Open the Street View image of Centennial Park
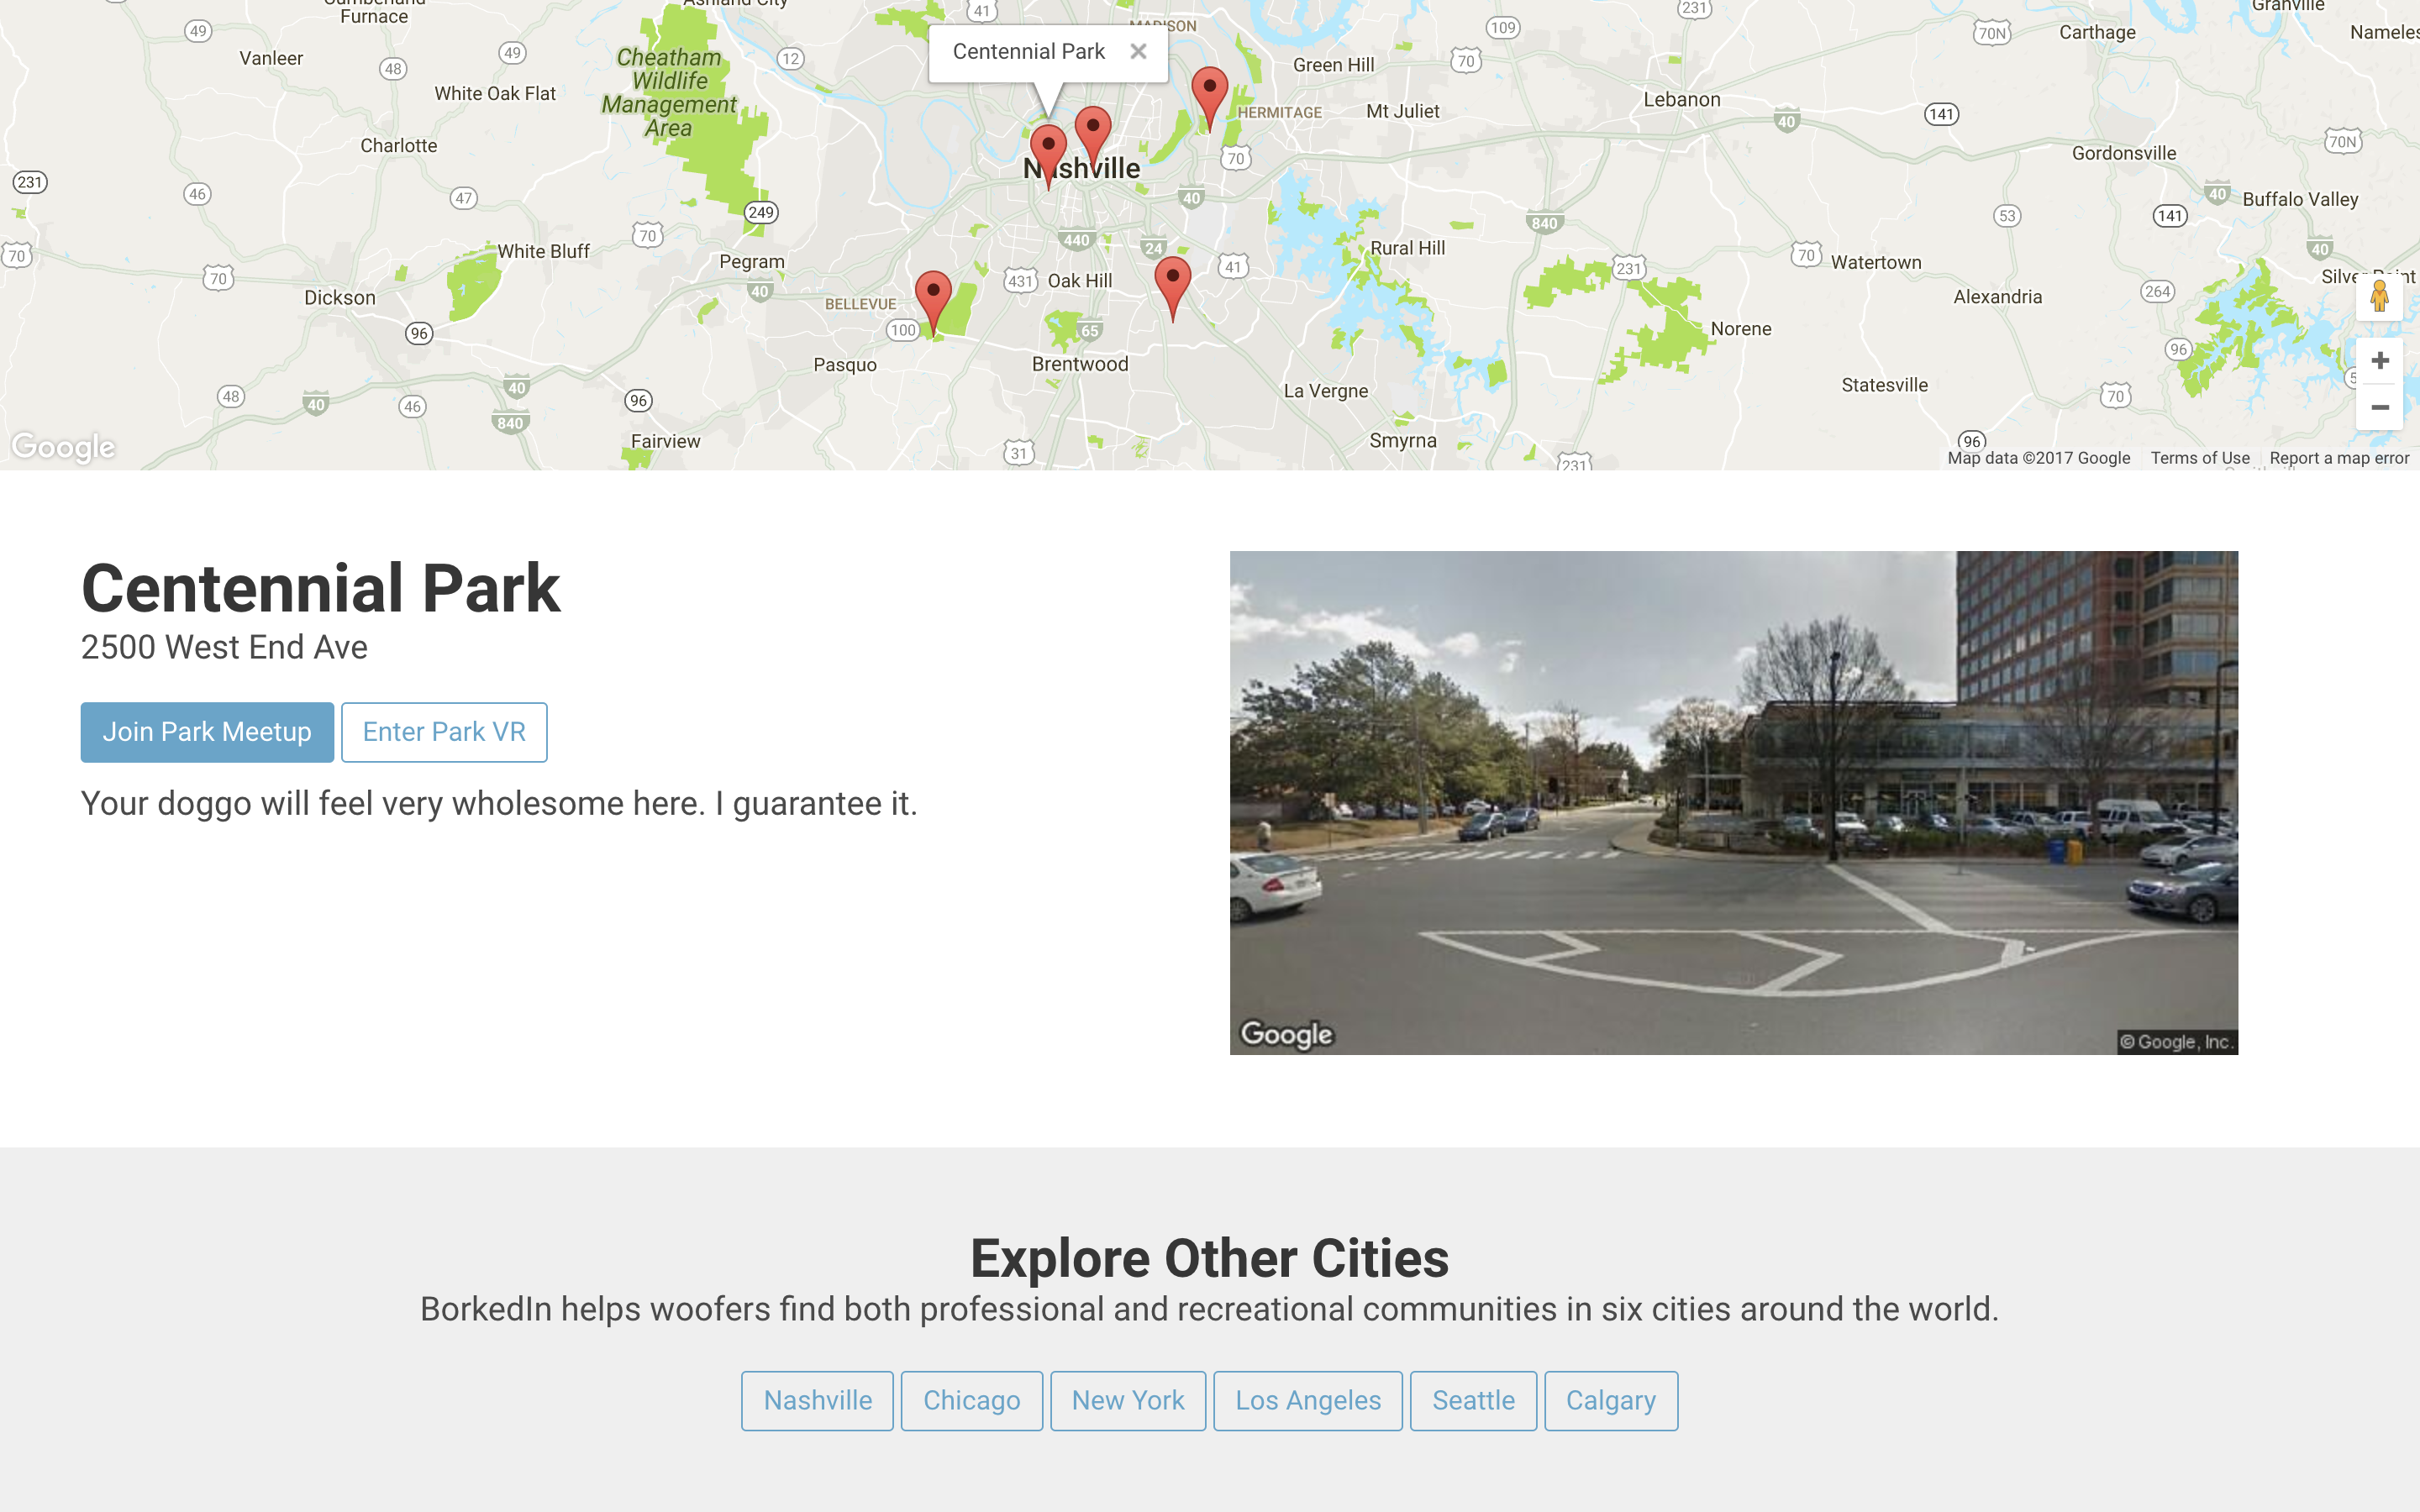The height and width of the screenshot is (1512, 2420). click(1733, 802)
